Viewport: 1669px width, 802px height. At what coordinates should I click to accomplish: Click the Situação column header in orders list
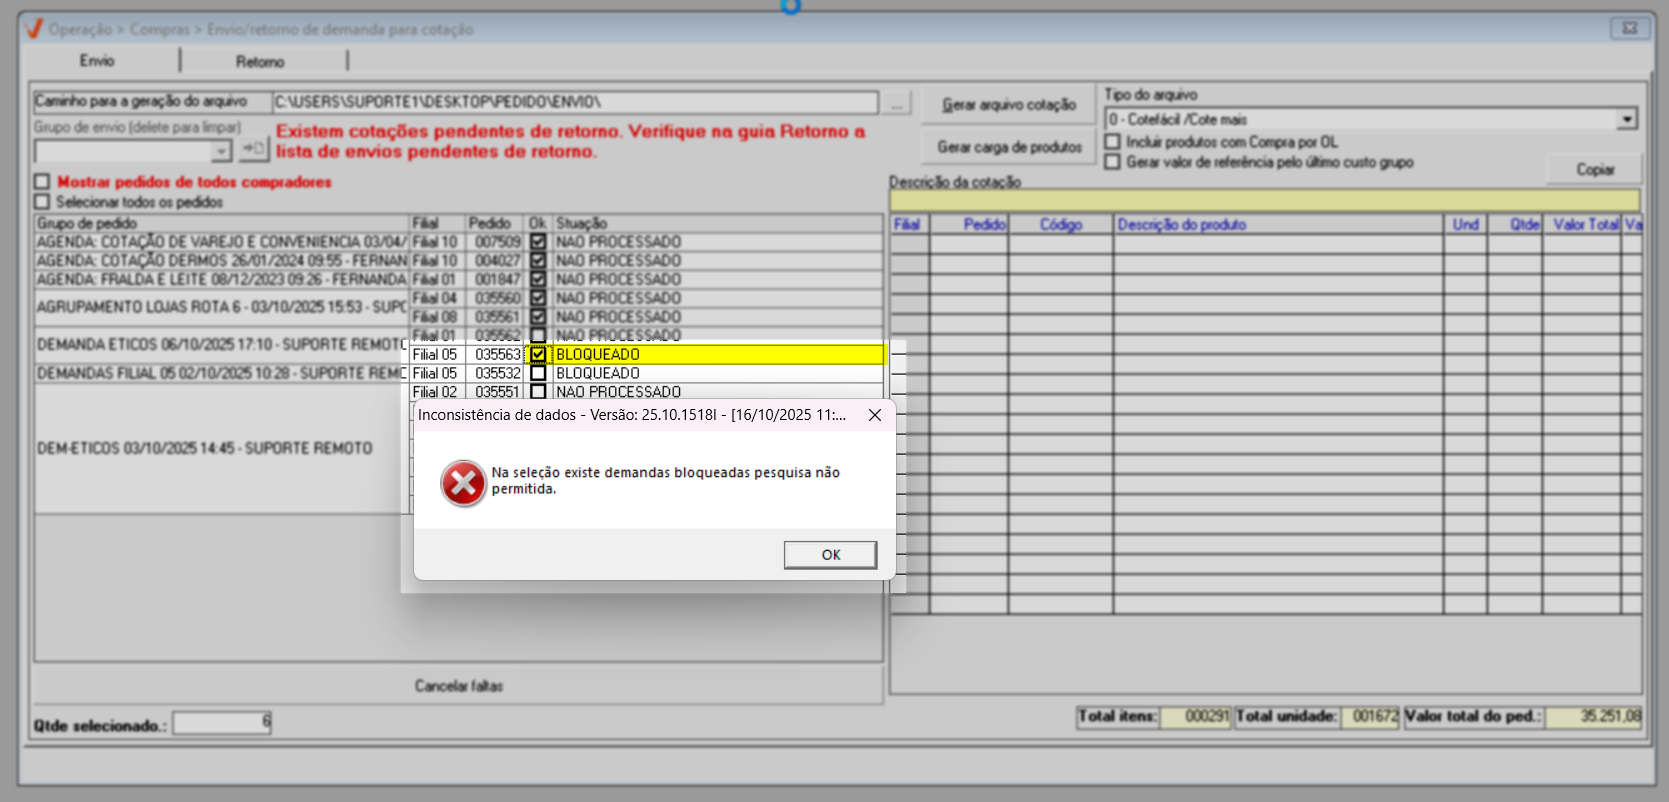pyautogui.click(x=718, y=223)
